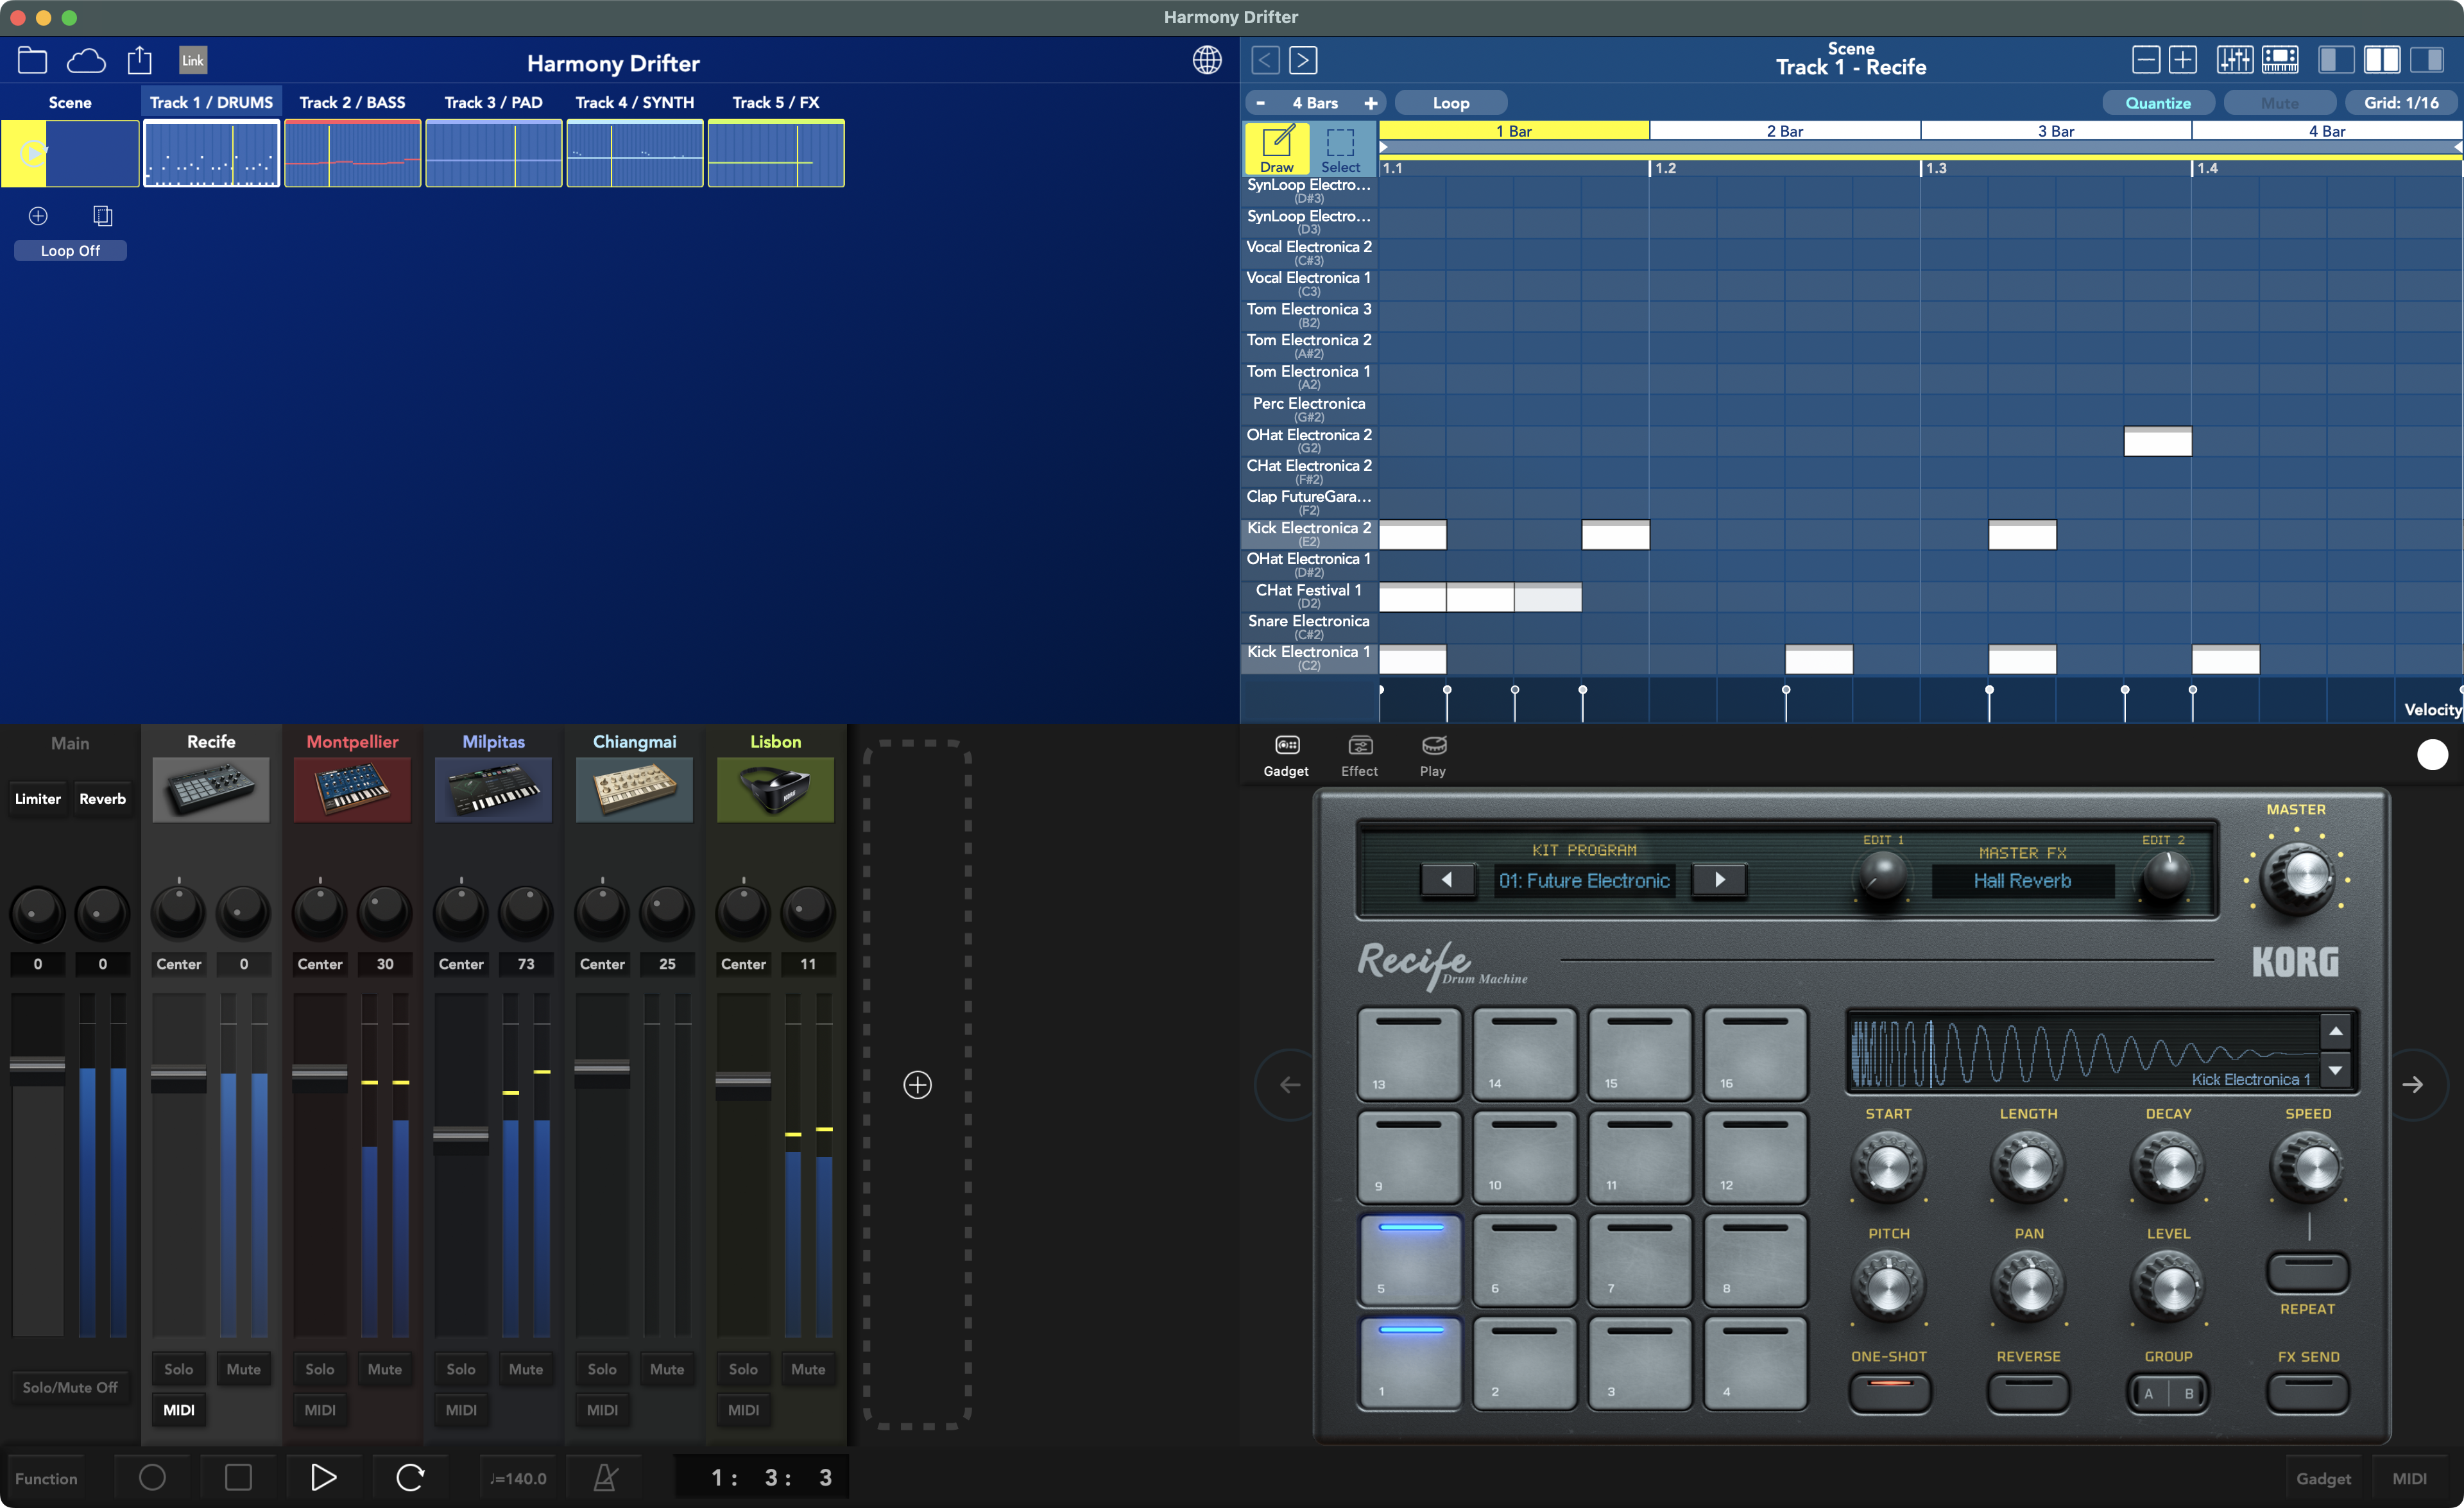
Task: Toggle the metronome icon
Action: coord(605,1477)
